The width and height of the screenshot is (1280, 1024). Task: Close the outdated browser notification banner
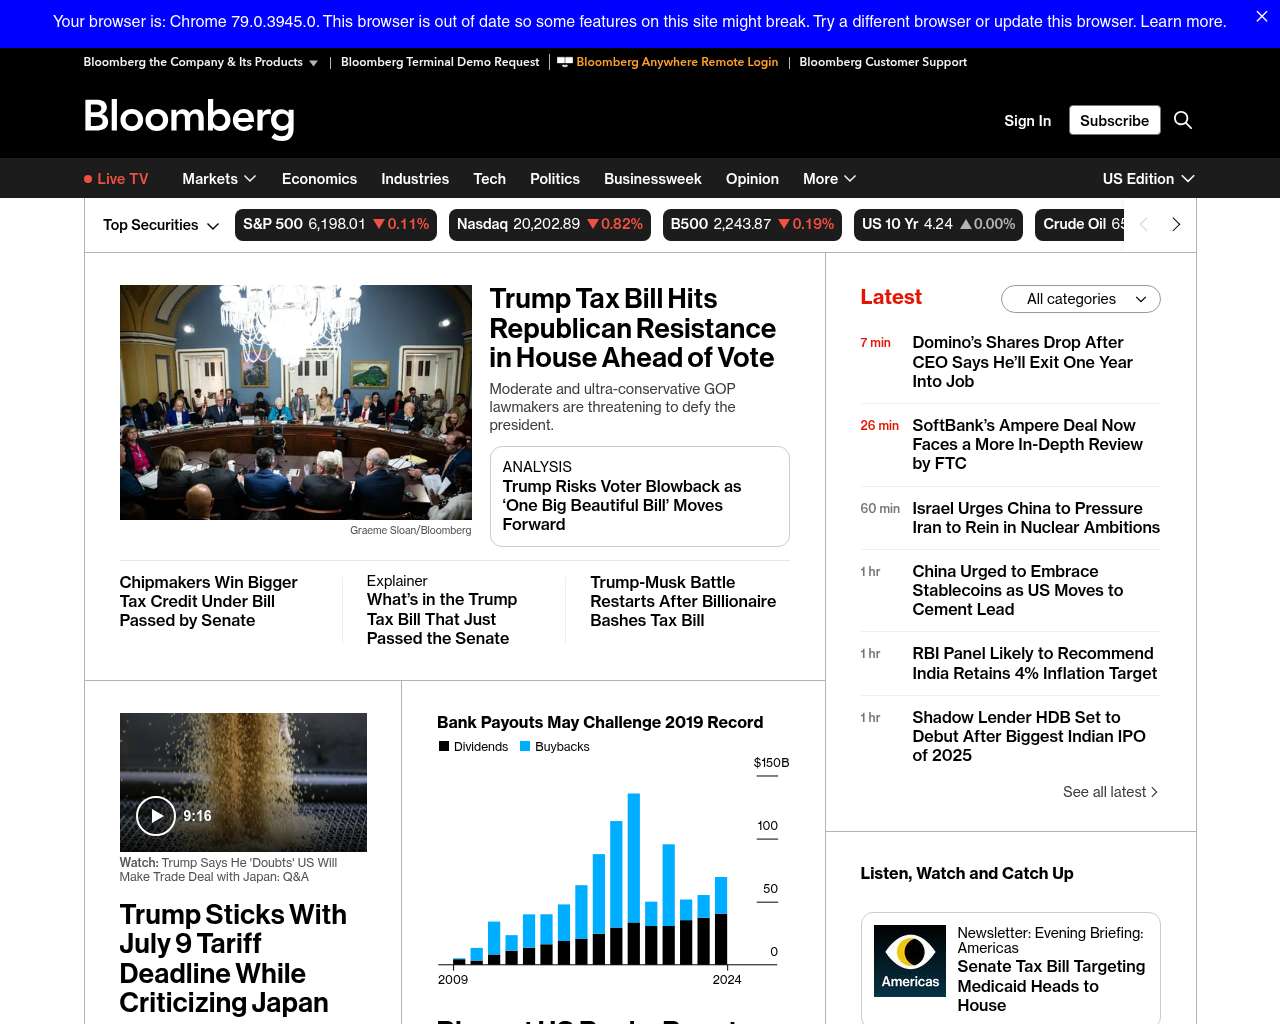tap(1262, 17)
